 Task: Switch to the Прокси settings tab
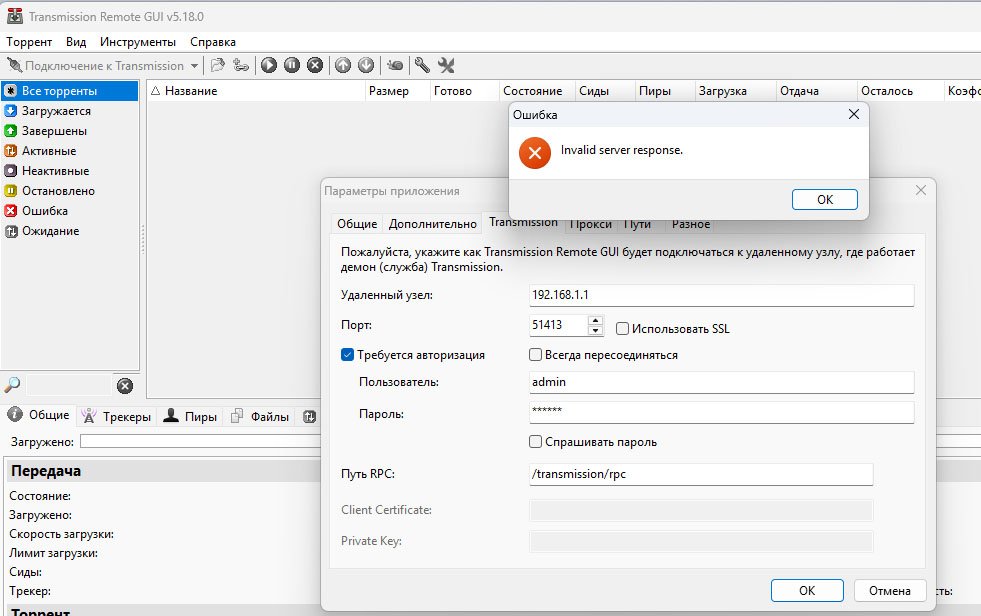click(x=589, y=224)
